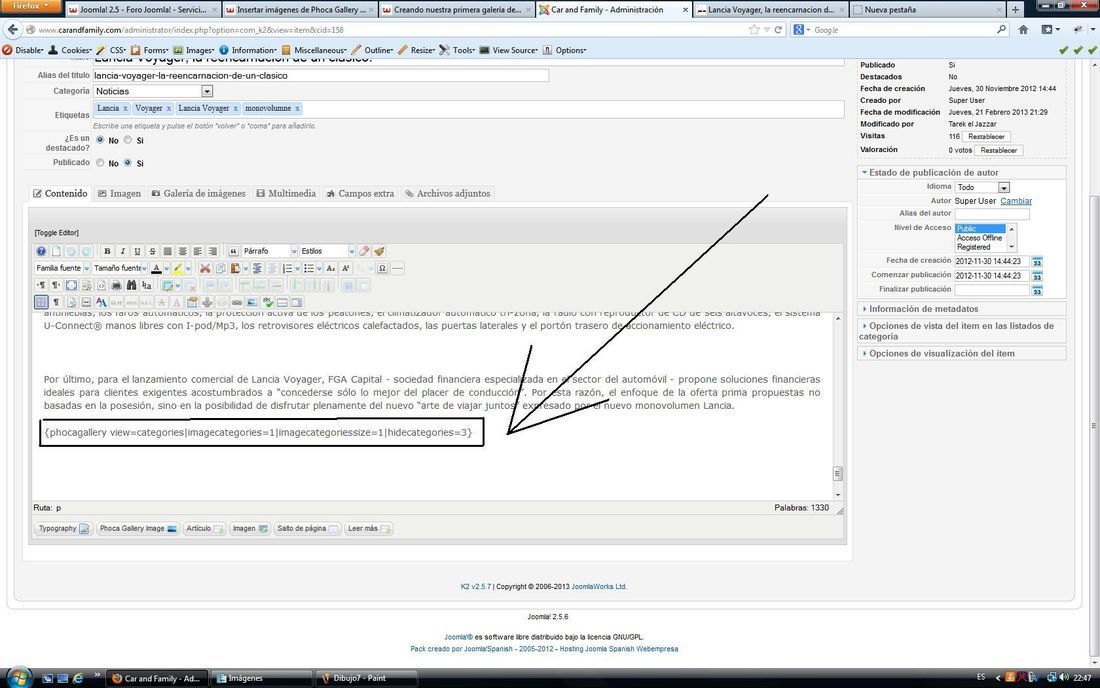Toggle the visual aid grid button
Screen dimensions: 1100x688
[x=41, y=302]
